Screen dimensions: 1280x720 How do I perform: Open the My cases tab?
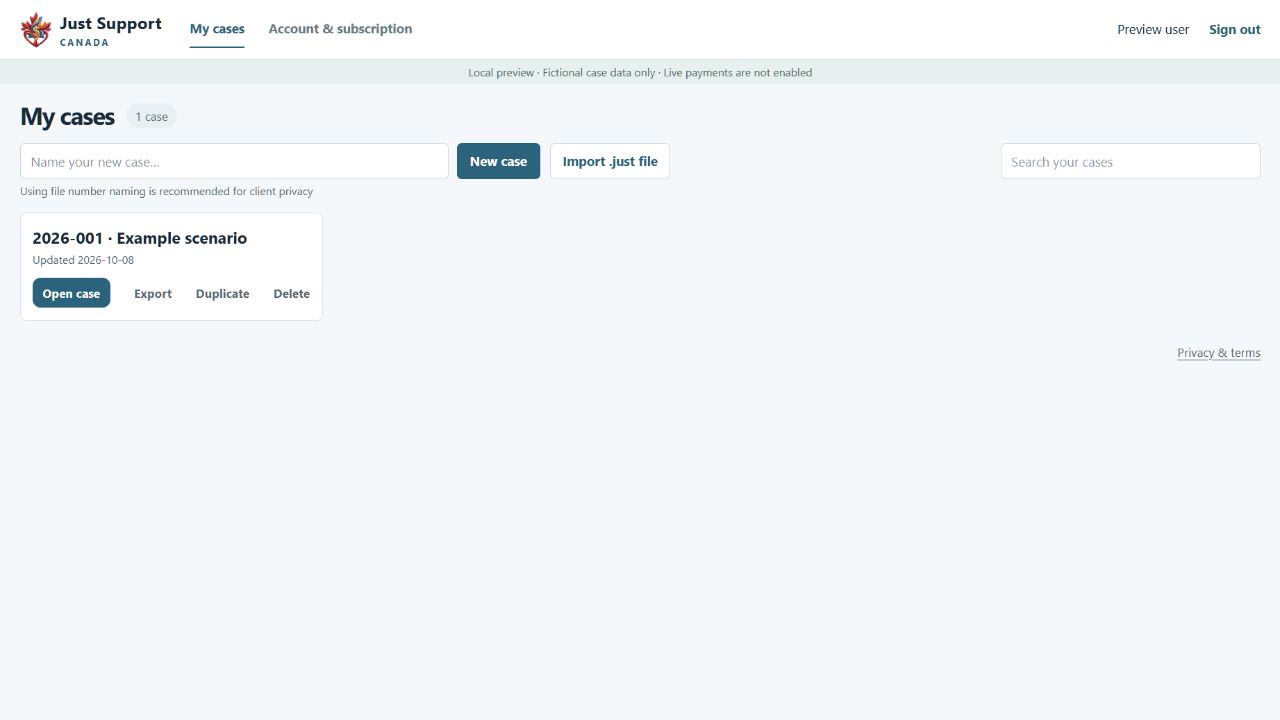tap(217, 29)
